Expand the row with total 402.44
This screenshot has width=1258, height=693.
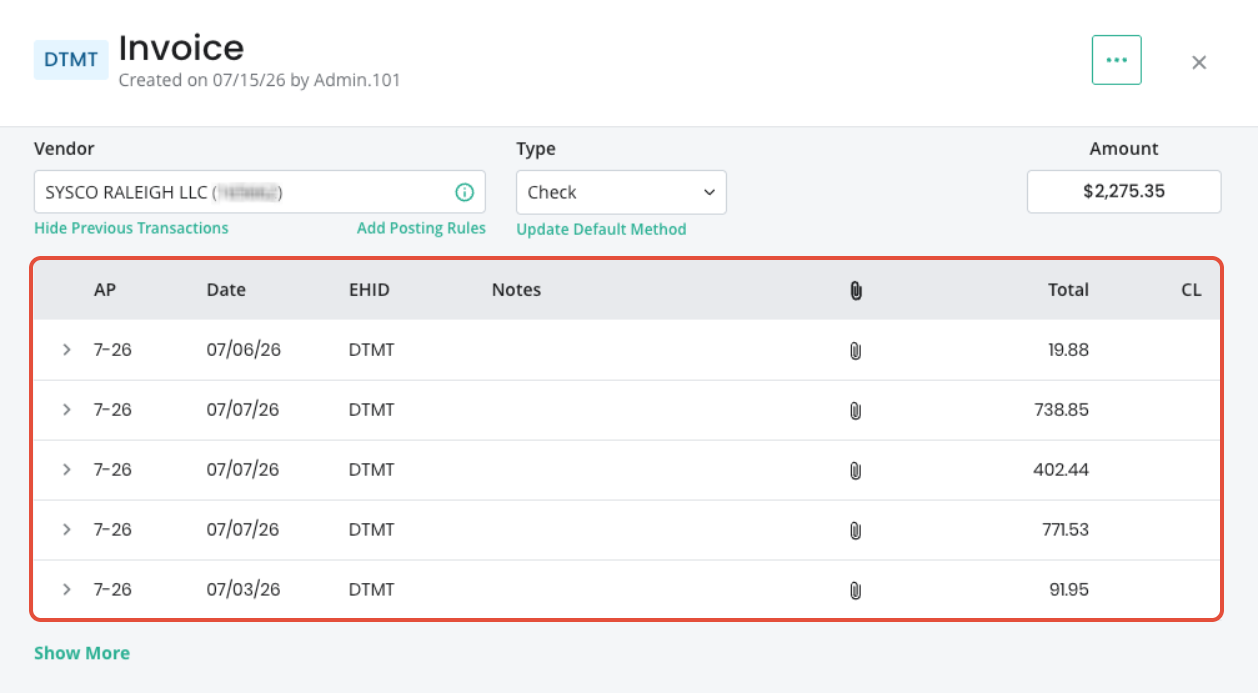67,470
